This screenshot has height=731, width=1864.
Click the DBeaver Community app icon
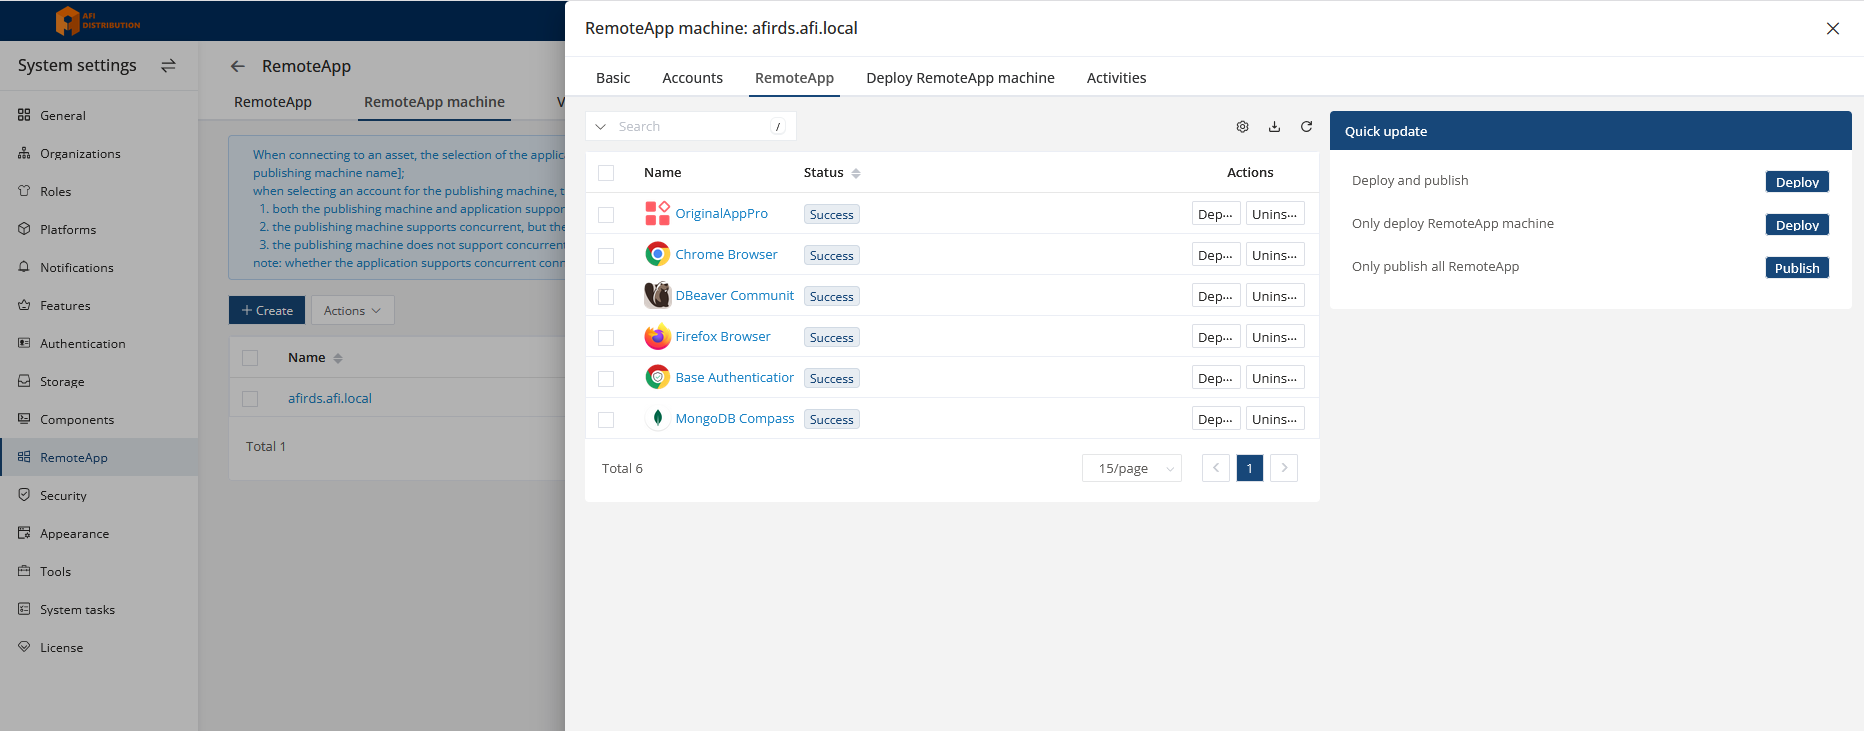pyautogui.click(x=657, y=296)
